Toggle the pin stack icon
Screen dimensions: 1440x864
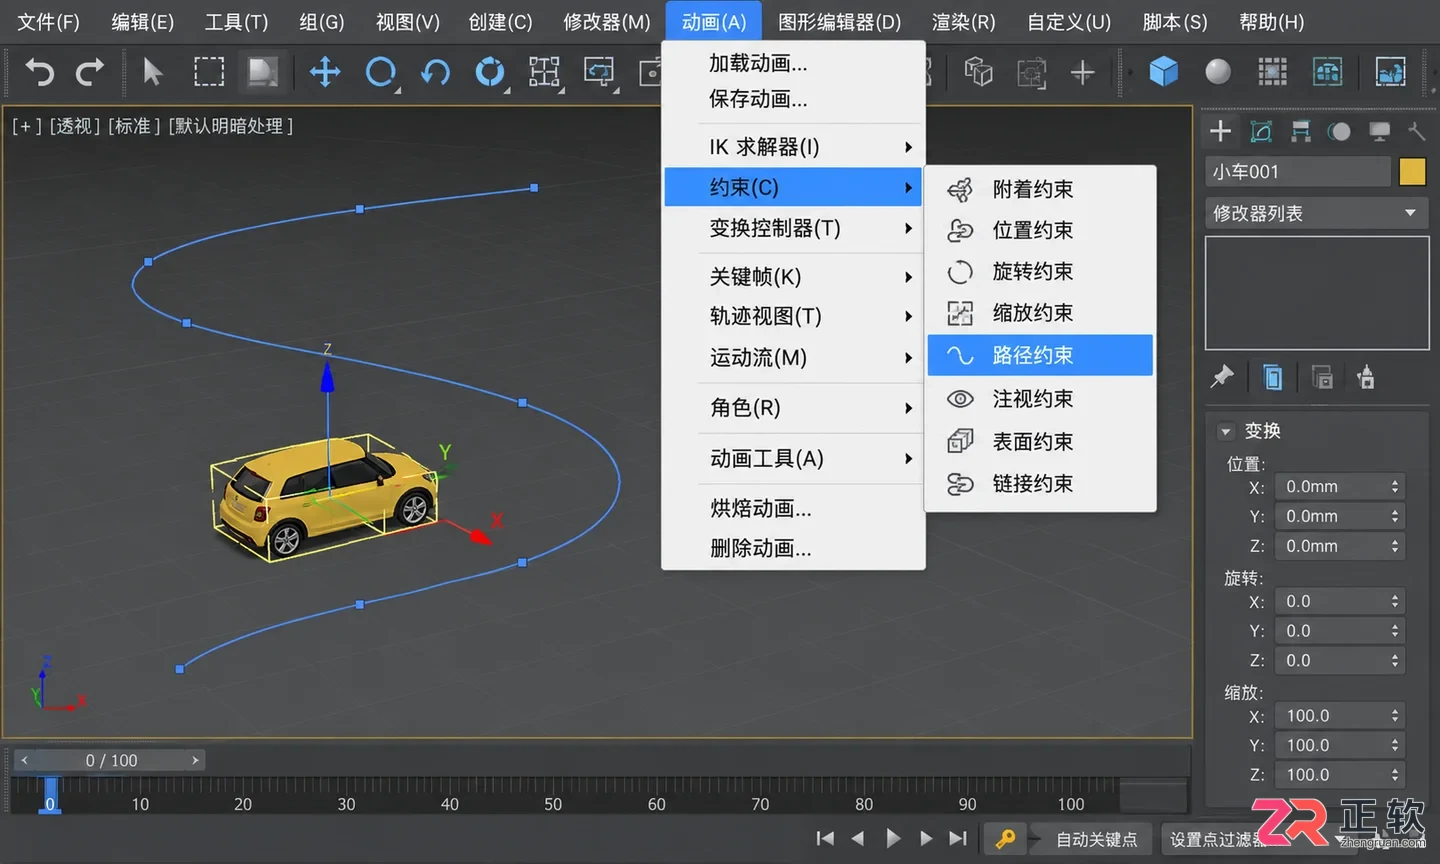1222,377
